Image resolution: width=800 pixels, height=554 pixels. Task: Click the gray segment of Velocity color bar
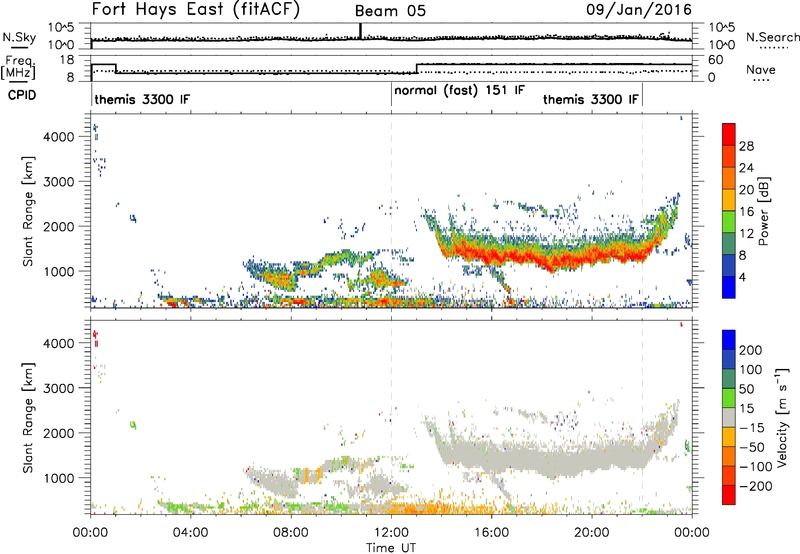tap(729, 417)
